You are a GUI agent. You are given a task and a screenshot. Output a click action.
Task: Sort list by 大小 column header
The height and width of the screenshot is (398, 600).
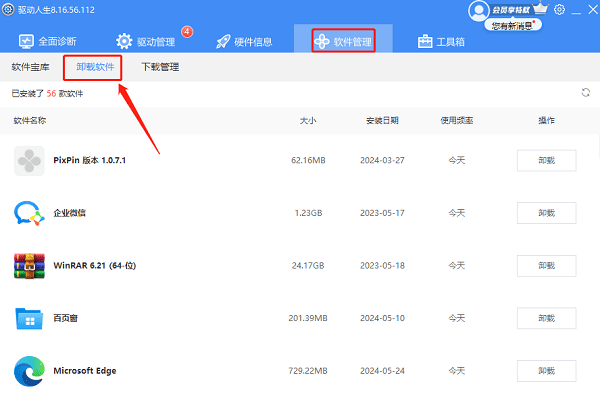pyautogui.click(x=308, y=121)
